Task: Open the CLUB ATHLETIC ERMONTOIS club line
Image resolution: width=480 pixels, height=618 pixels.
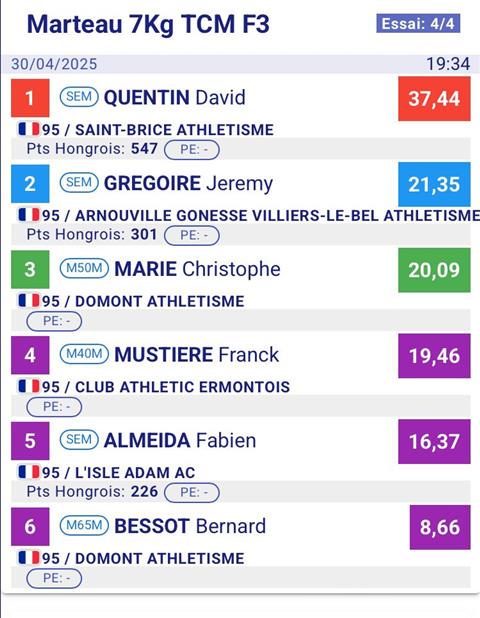Action: tap(154, 387)
